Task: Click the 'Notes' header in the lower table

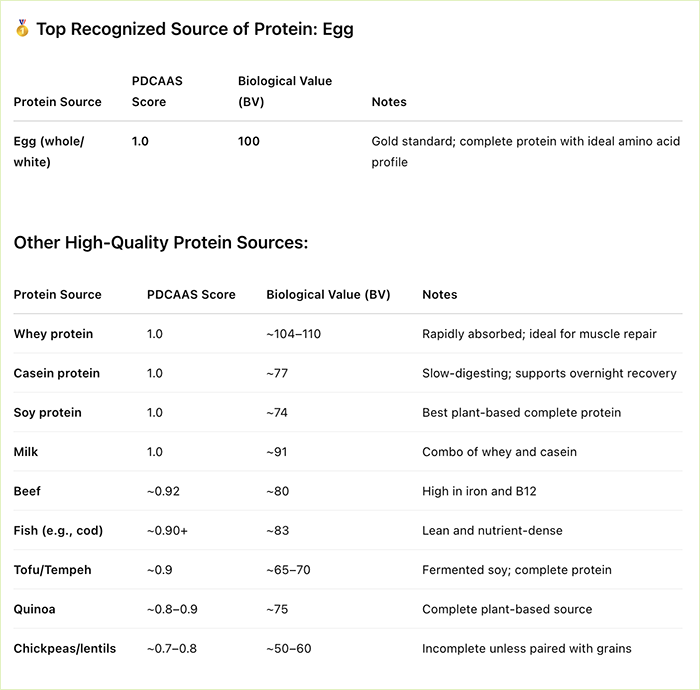Action: point(439,295)
